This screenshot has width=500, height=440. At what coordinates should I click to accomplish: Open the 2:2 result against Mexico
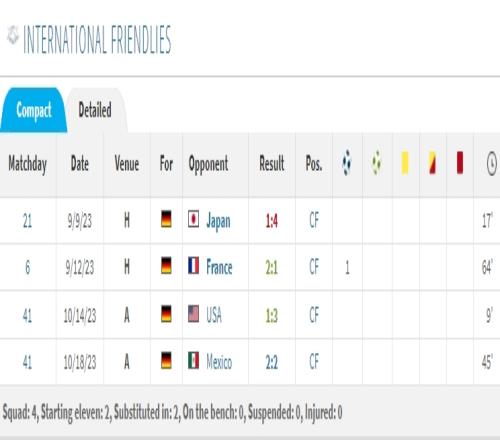click(x=272, y=362)
